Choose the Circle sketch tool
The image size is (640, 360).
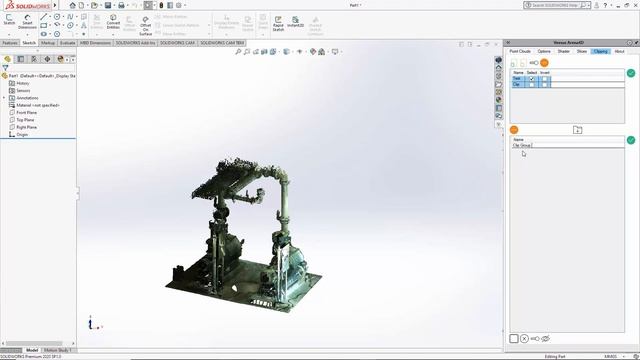point(57,17)
